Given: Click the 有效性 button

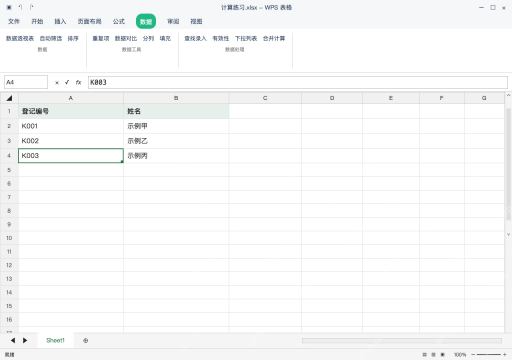Looking at the screenshot, I should coord(221,39).
